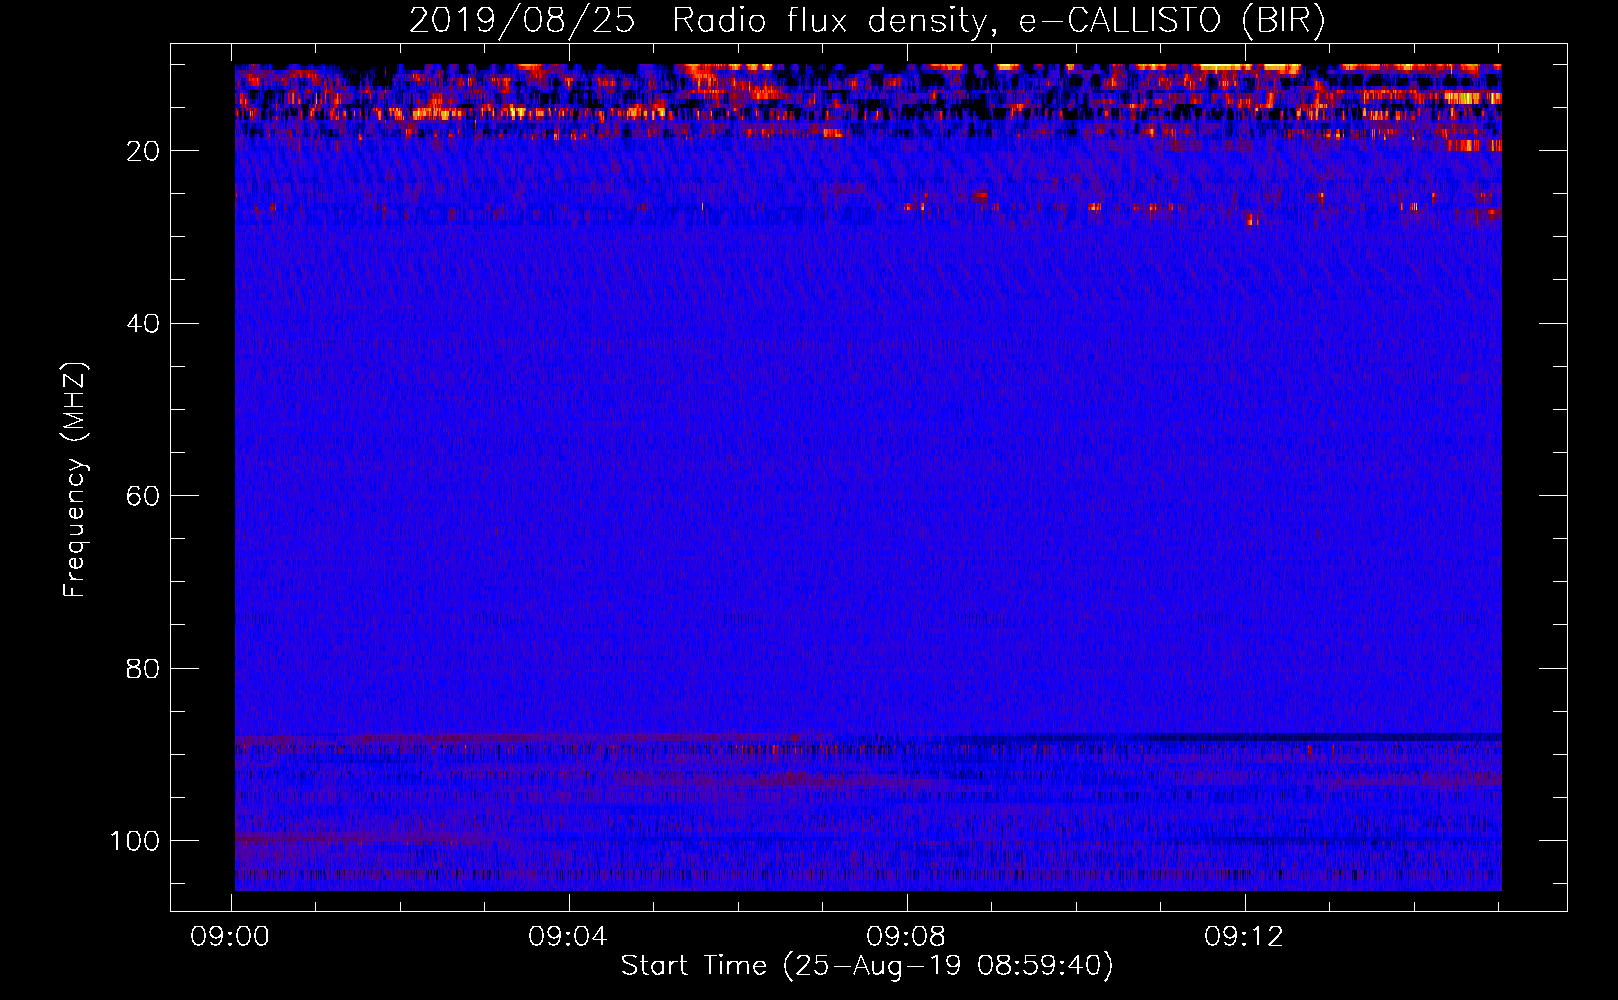Select the 09:08 time tick label

pos(906,937)
